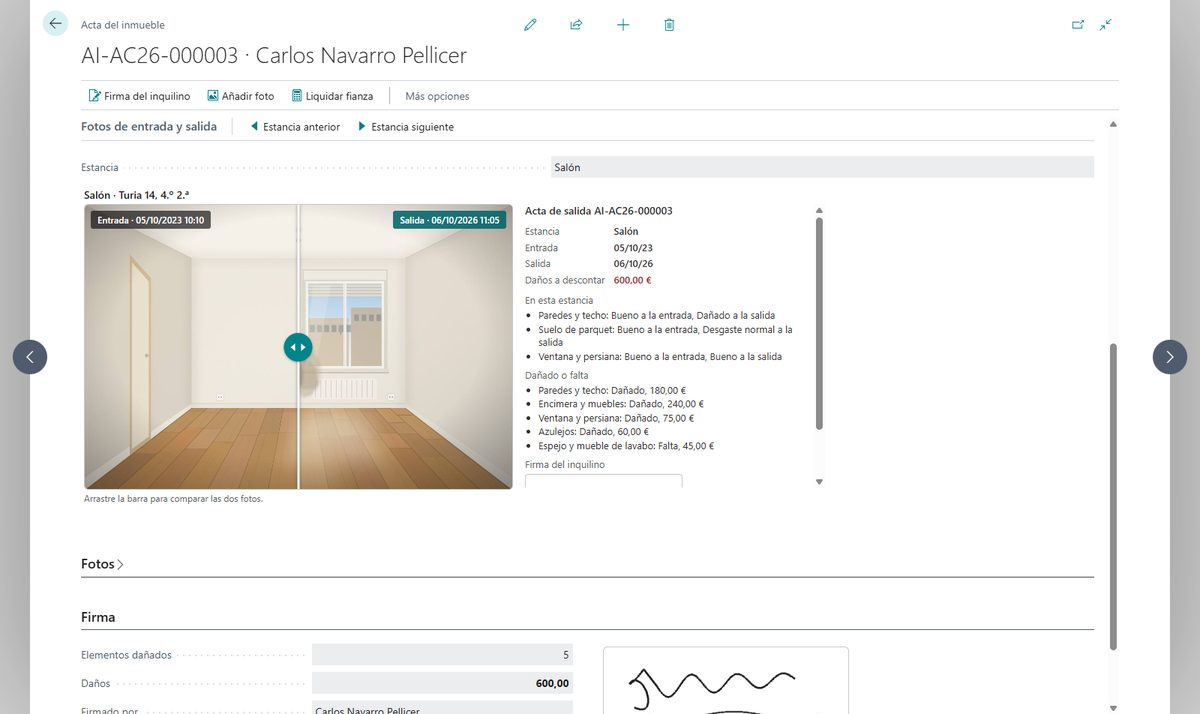Open Más opciones menu
Image resolution: width=1200 pixels, height=714 pixels.
coord(437,96)
